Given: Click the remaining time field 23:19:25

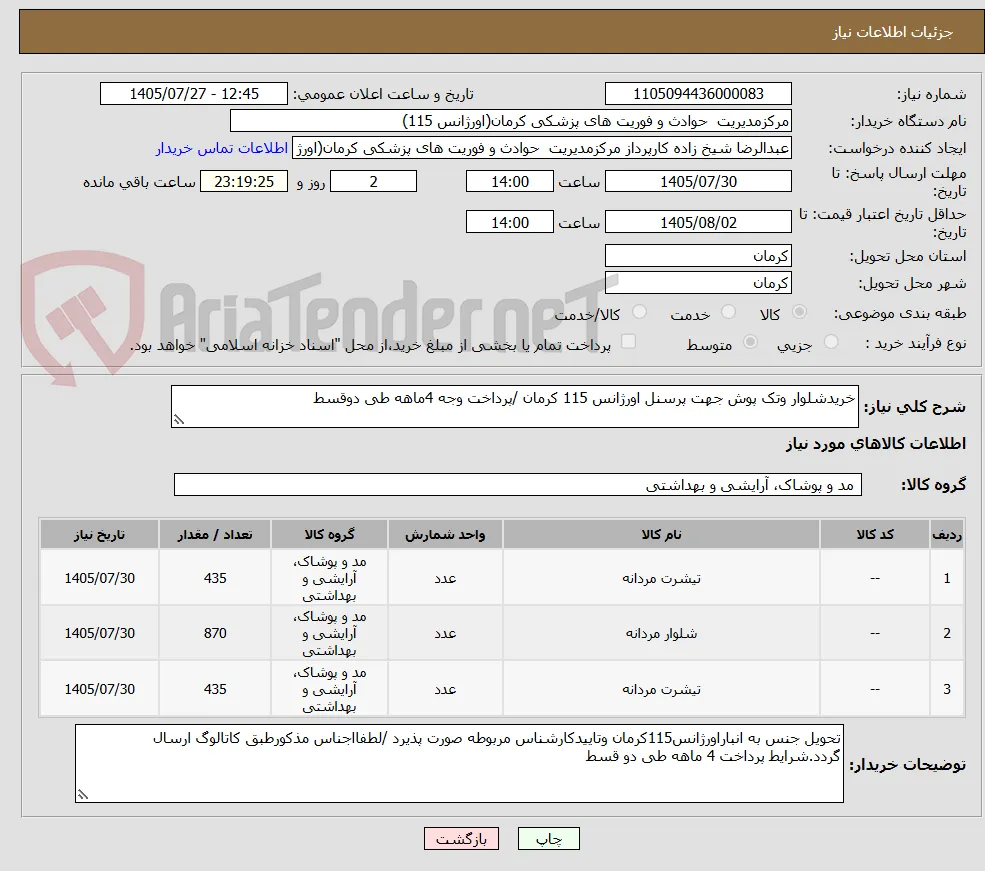Looking at the screenshot, I should [244, 182].
